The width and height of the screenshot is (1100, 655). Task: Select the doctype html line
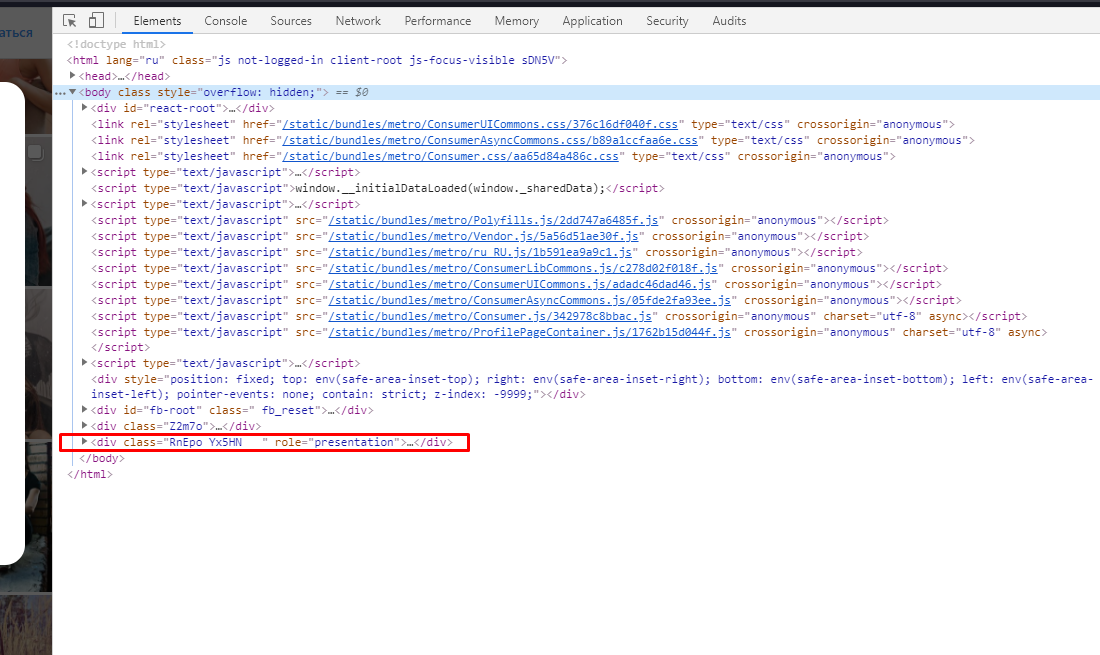(x=116, y=44)
